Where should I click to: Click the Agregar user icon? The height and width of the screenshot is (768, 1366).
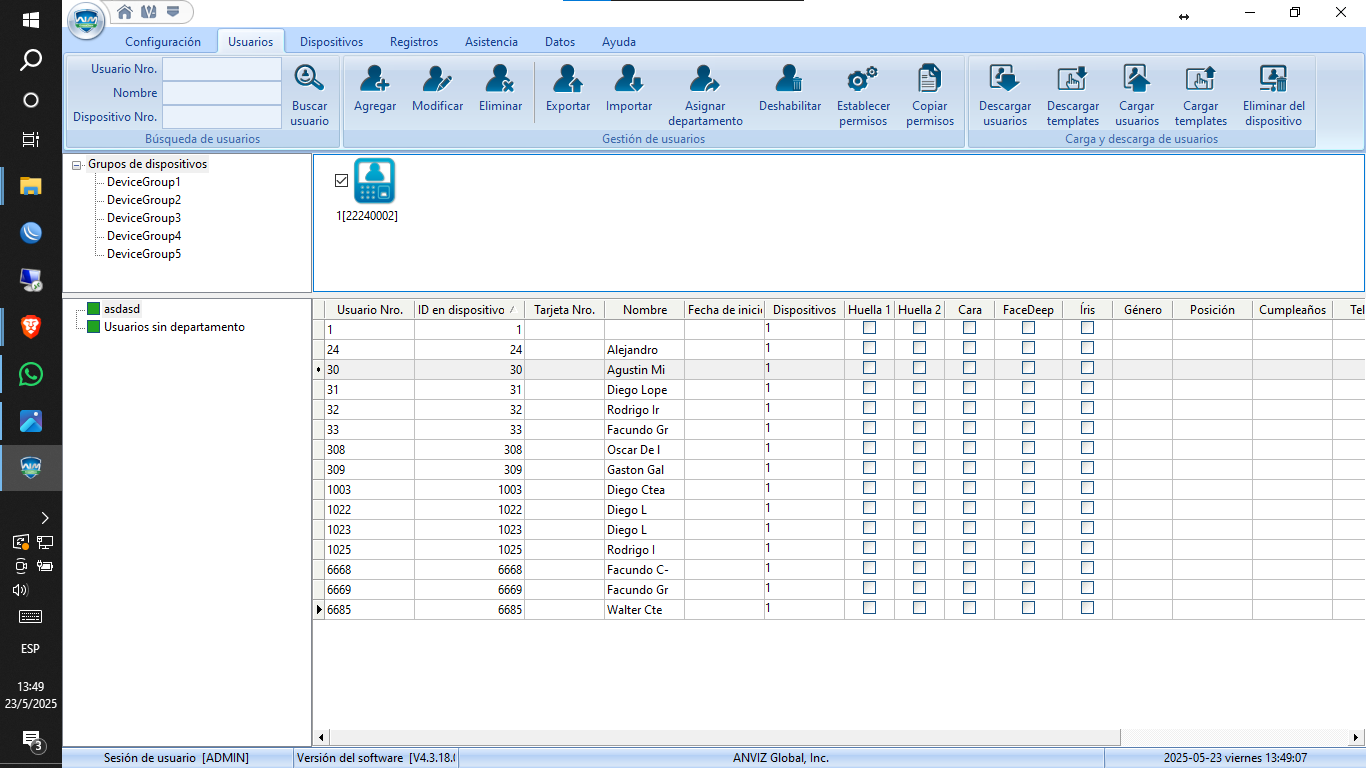point(375,79)
